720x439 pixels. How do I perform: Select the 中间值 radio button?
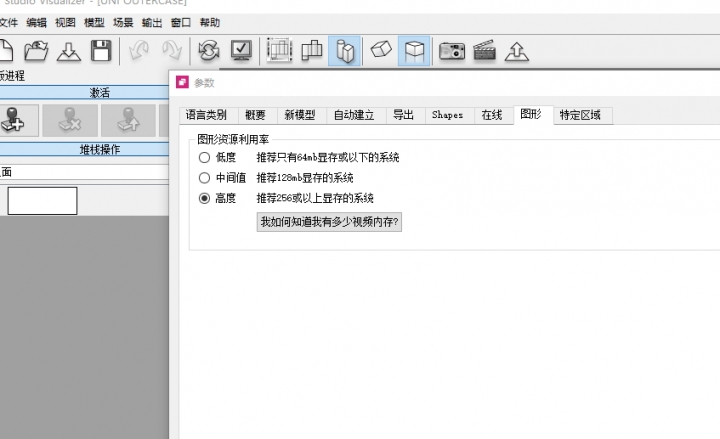click(205, 178)
